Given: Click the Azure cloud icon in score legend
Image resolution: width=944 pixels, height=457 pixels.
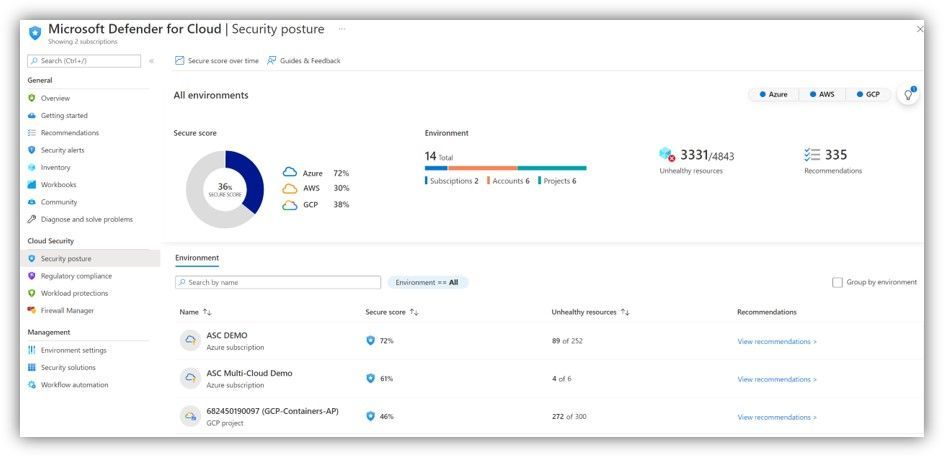Looking at the screenshot, I should 290,172.
